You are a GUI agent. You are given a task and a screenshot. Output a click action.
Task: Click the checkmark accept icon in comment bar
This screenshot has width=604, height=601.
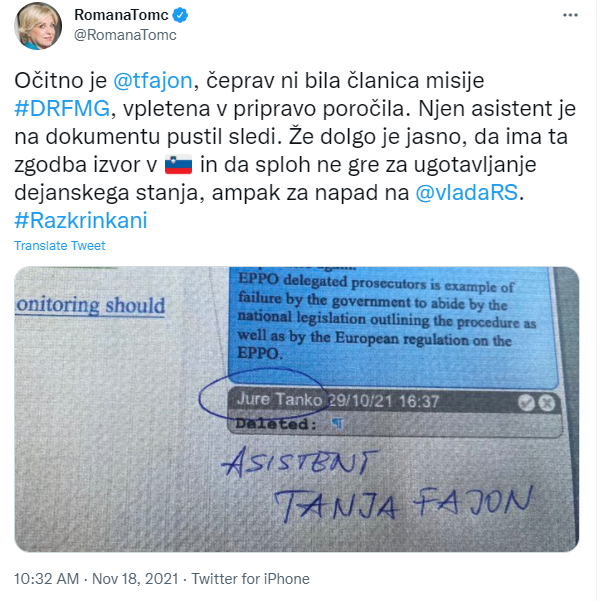tap(526, 403)
